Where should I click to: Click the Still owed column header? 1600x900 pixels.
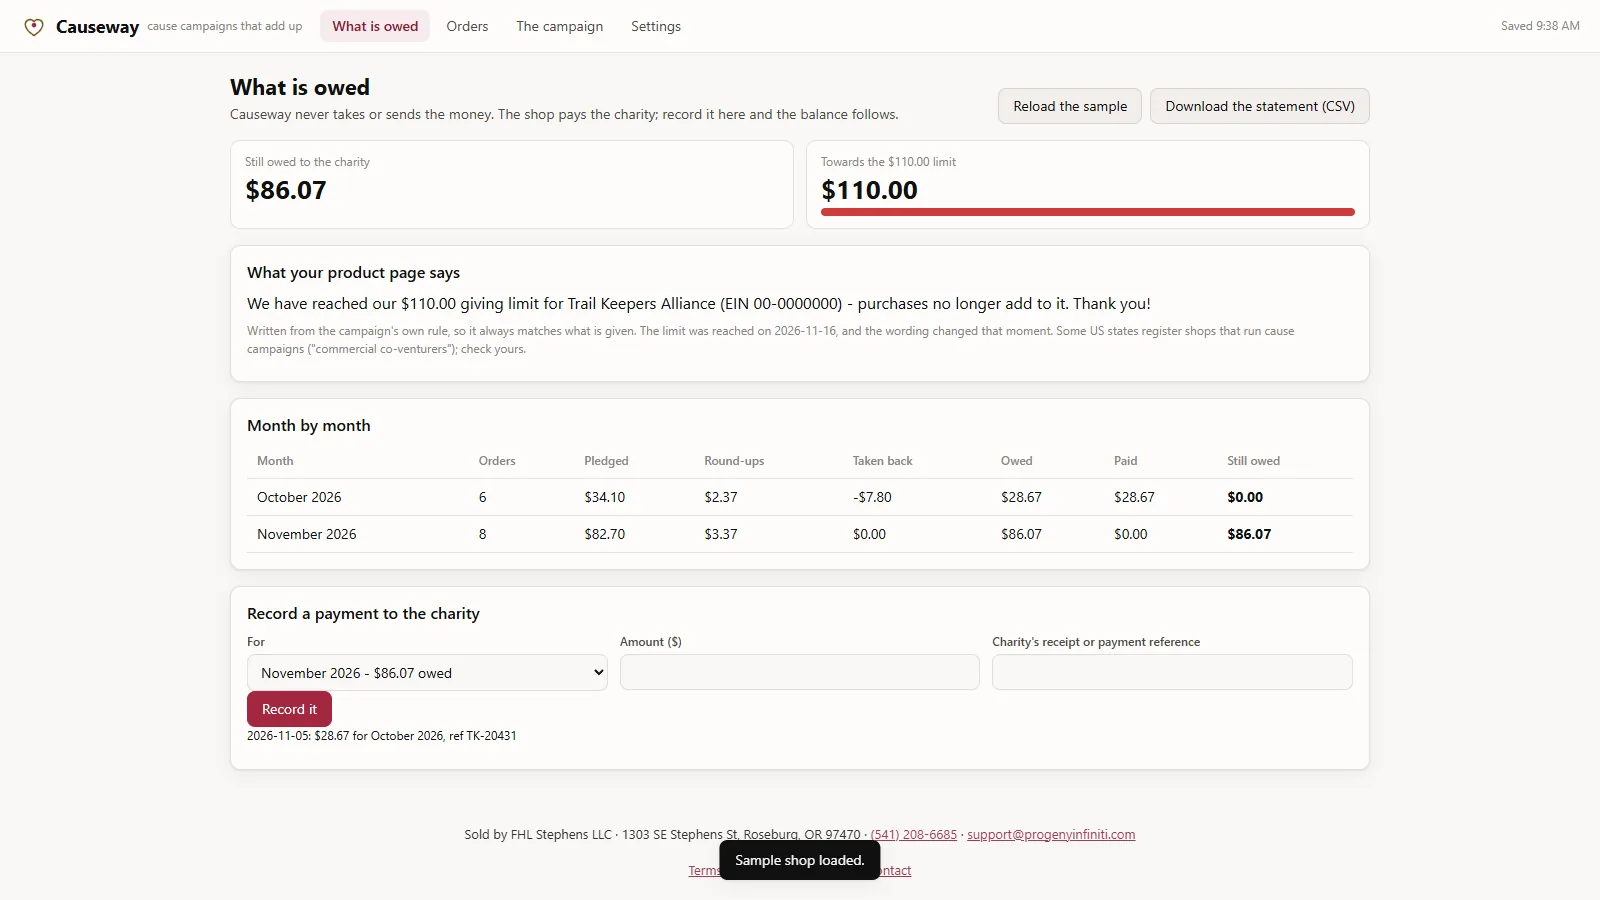click(x=1253, y=461)
